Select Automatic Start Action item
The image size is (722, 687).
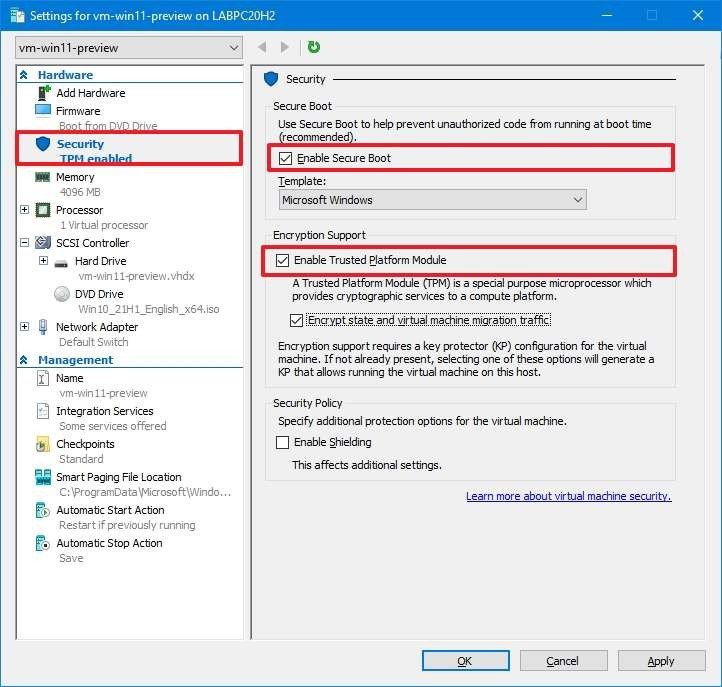tap(110, 510)
